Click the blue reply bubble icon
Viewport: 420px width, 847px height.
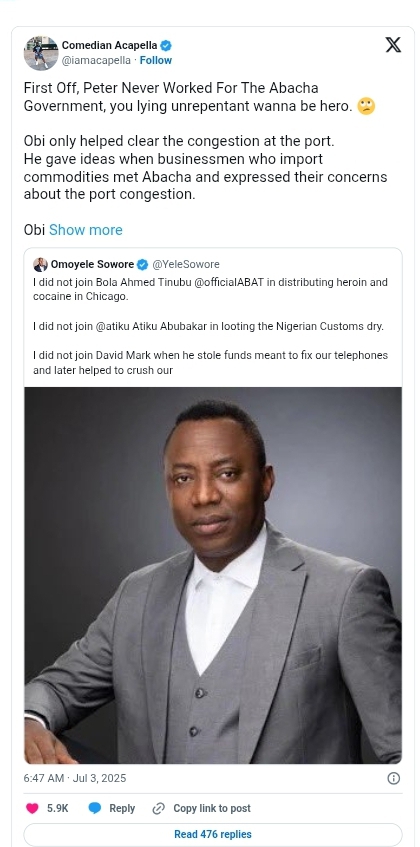click(95, 808)
